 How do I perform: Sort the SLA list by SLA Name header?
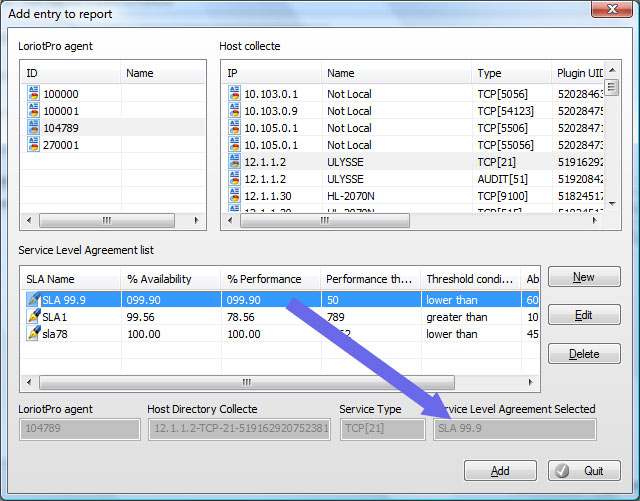click(69, 279)
